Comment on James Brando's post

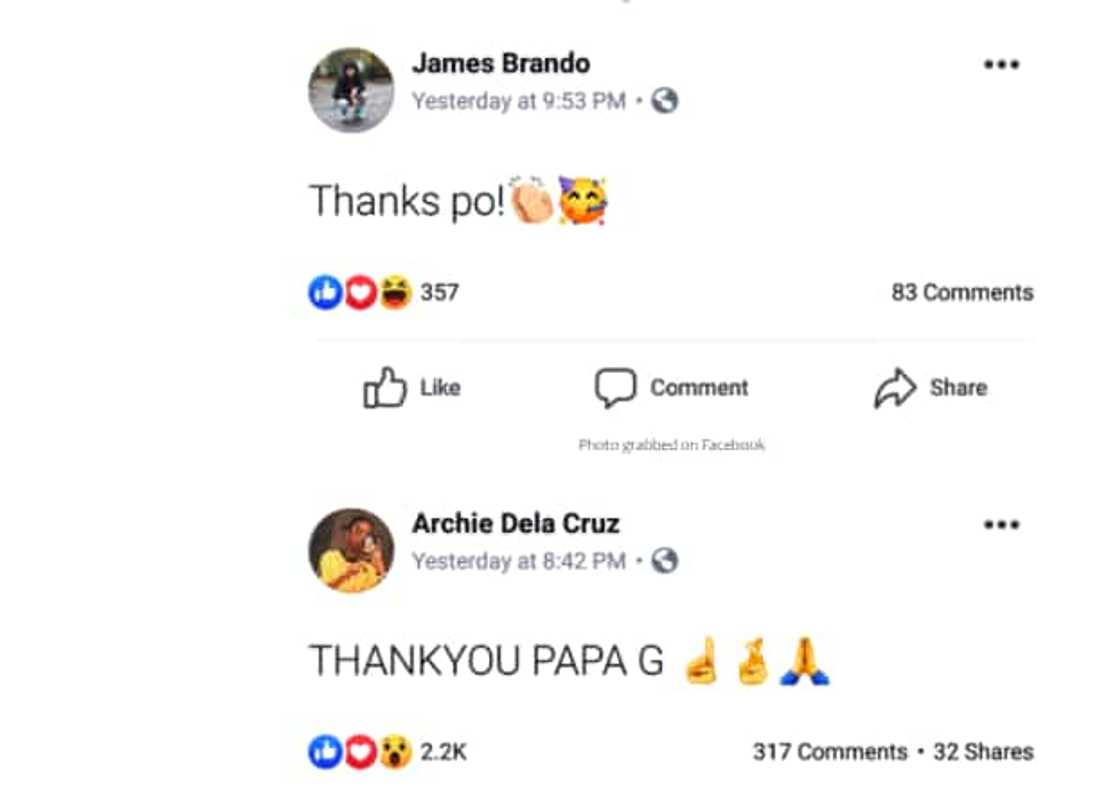coord(671,387)
